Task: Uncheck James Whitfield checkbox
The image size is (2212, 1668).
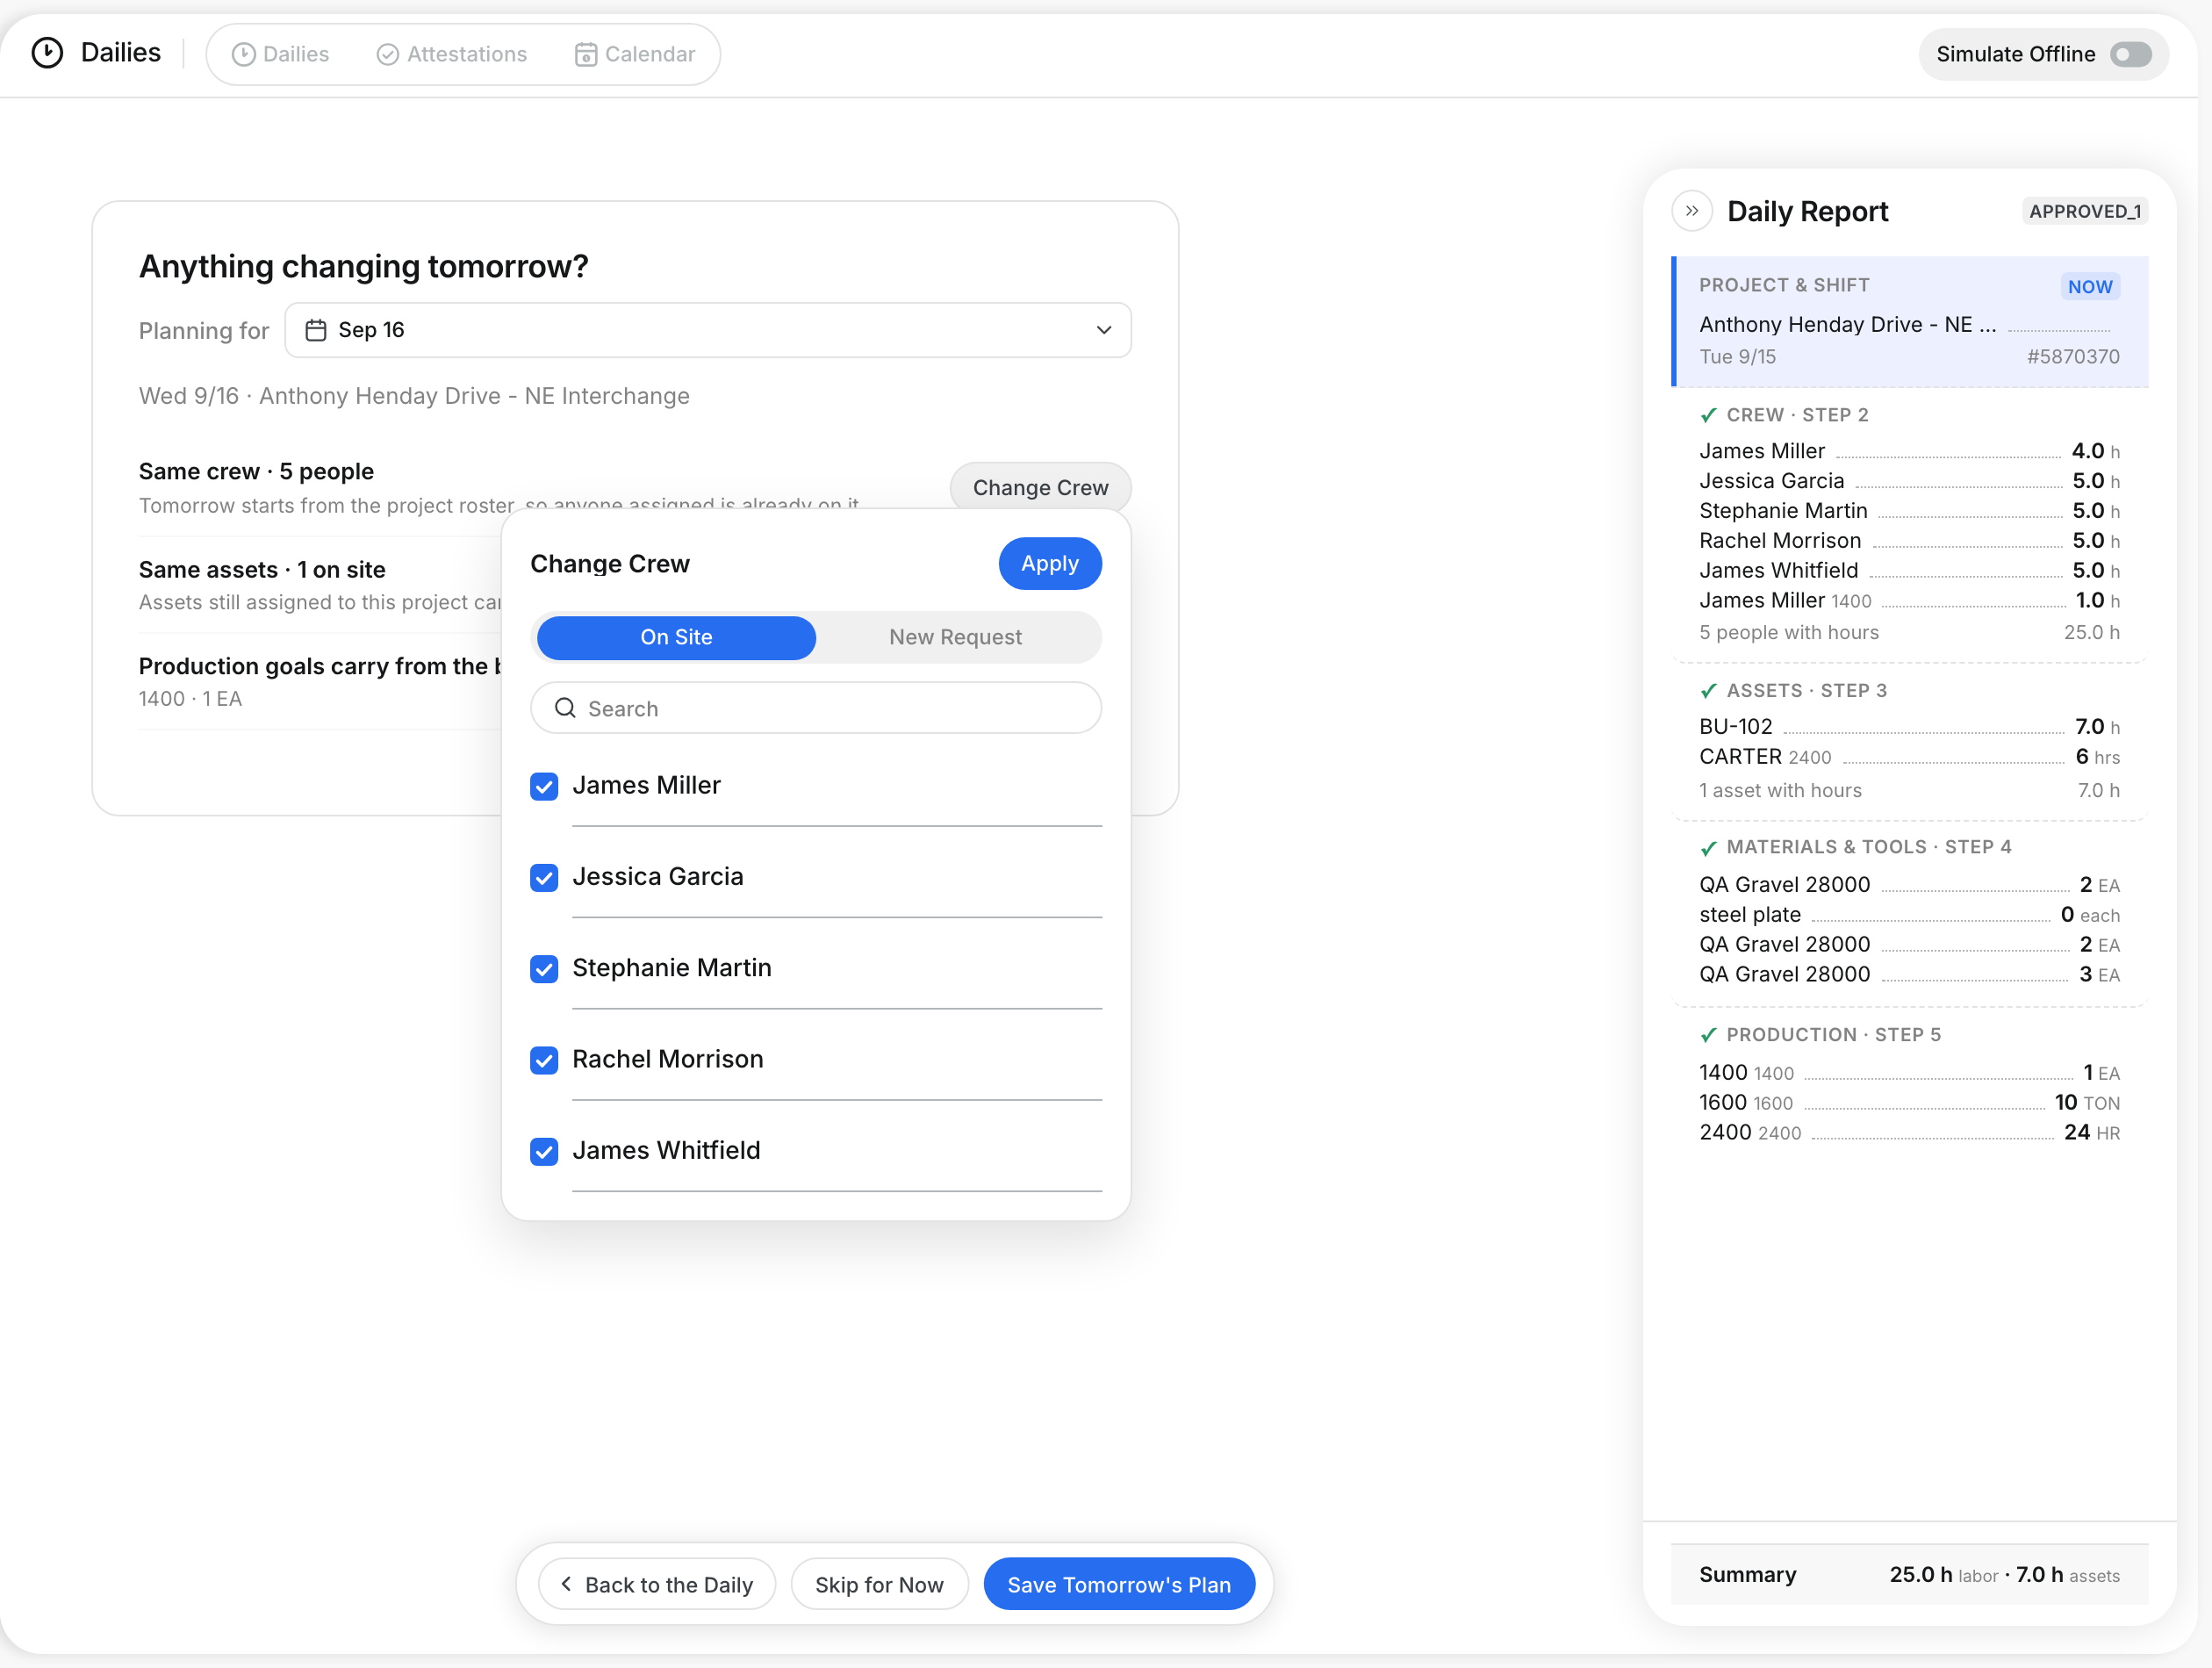Action: click(x=544, y=1151)
